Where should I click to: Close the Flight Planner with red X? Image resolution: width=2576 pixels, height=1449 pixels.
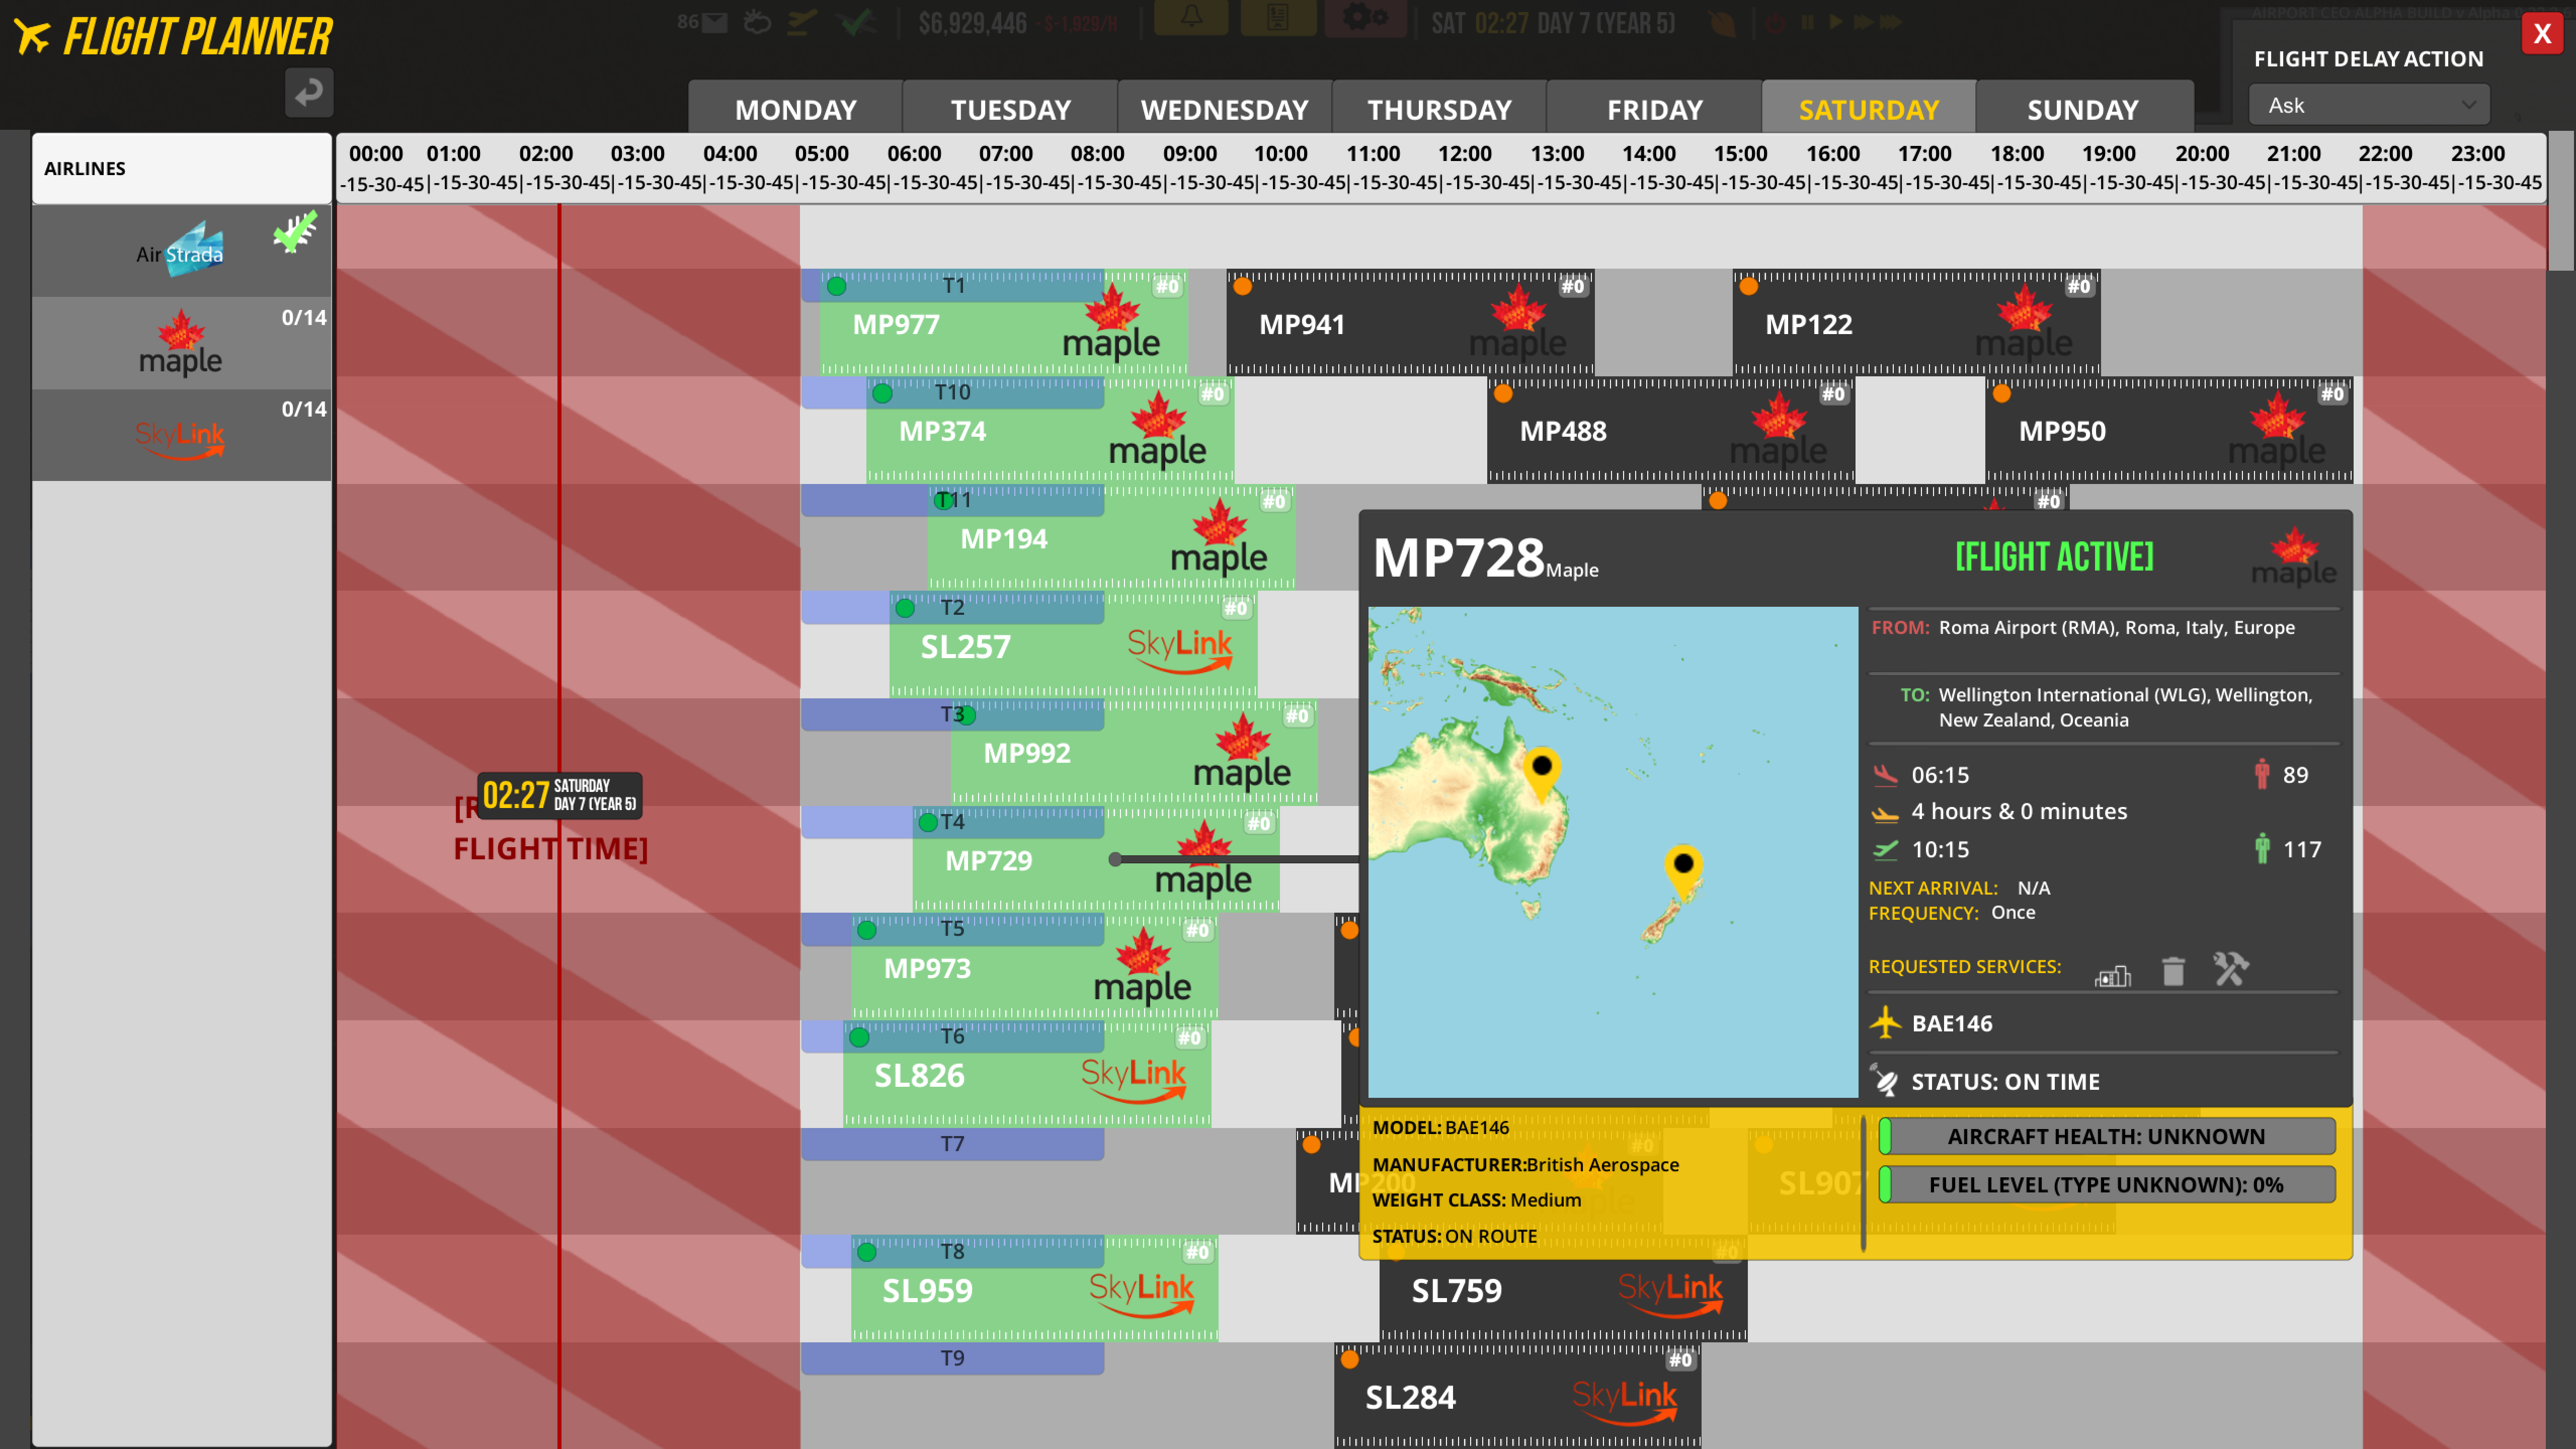point(2542,34)
